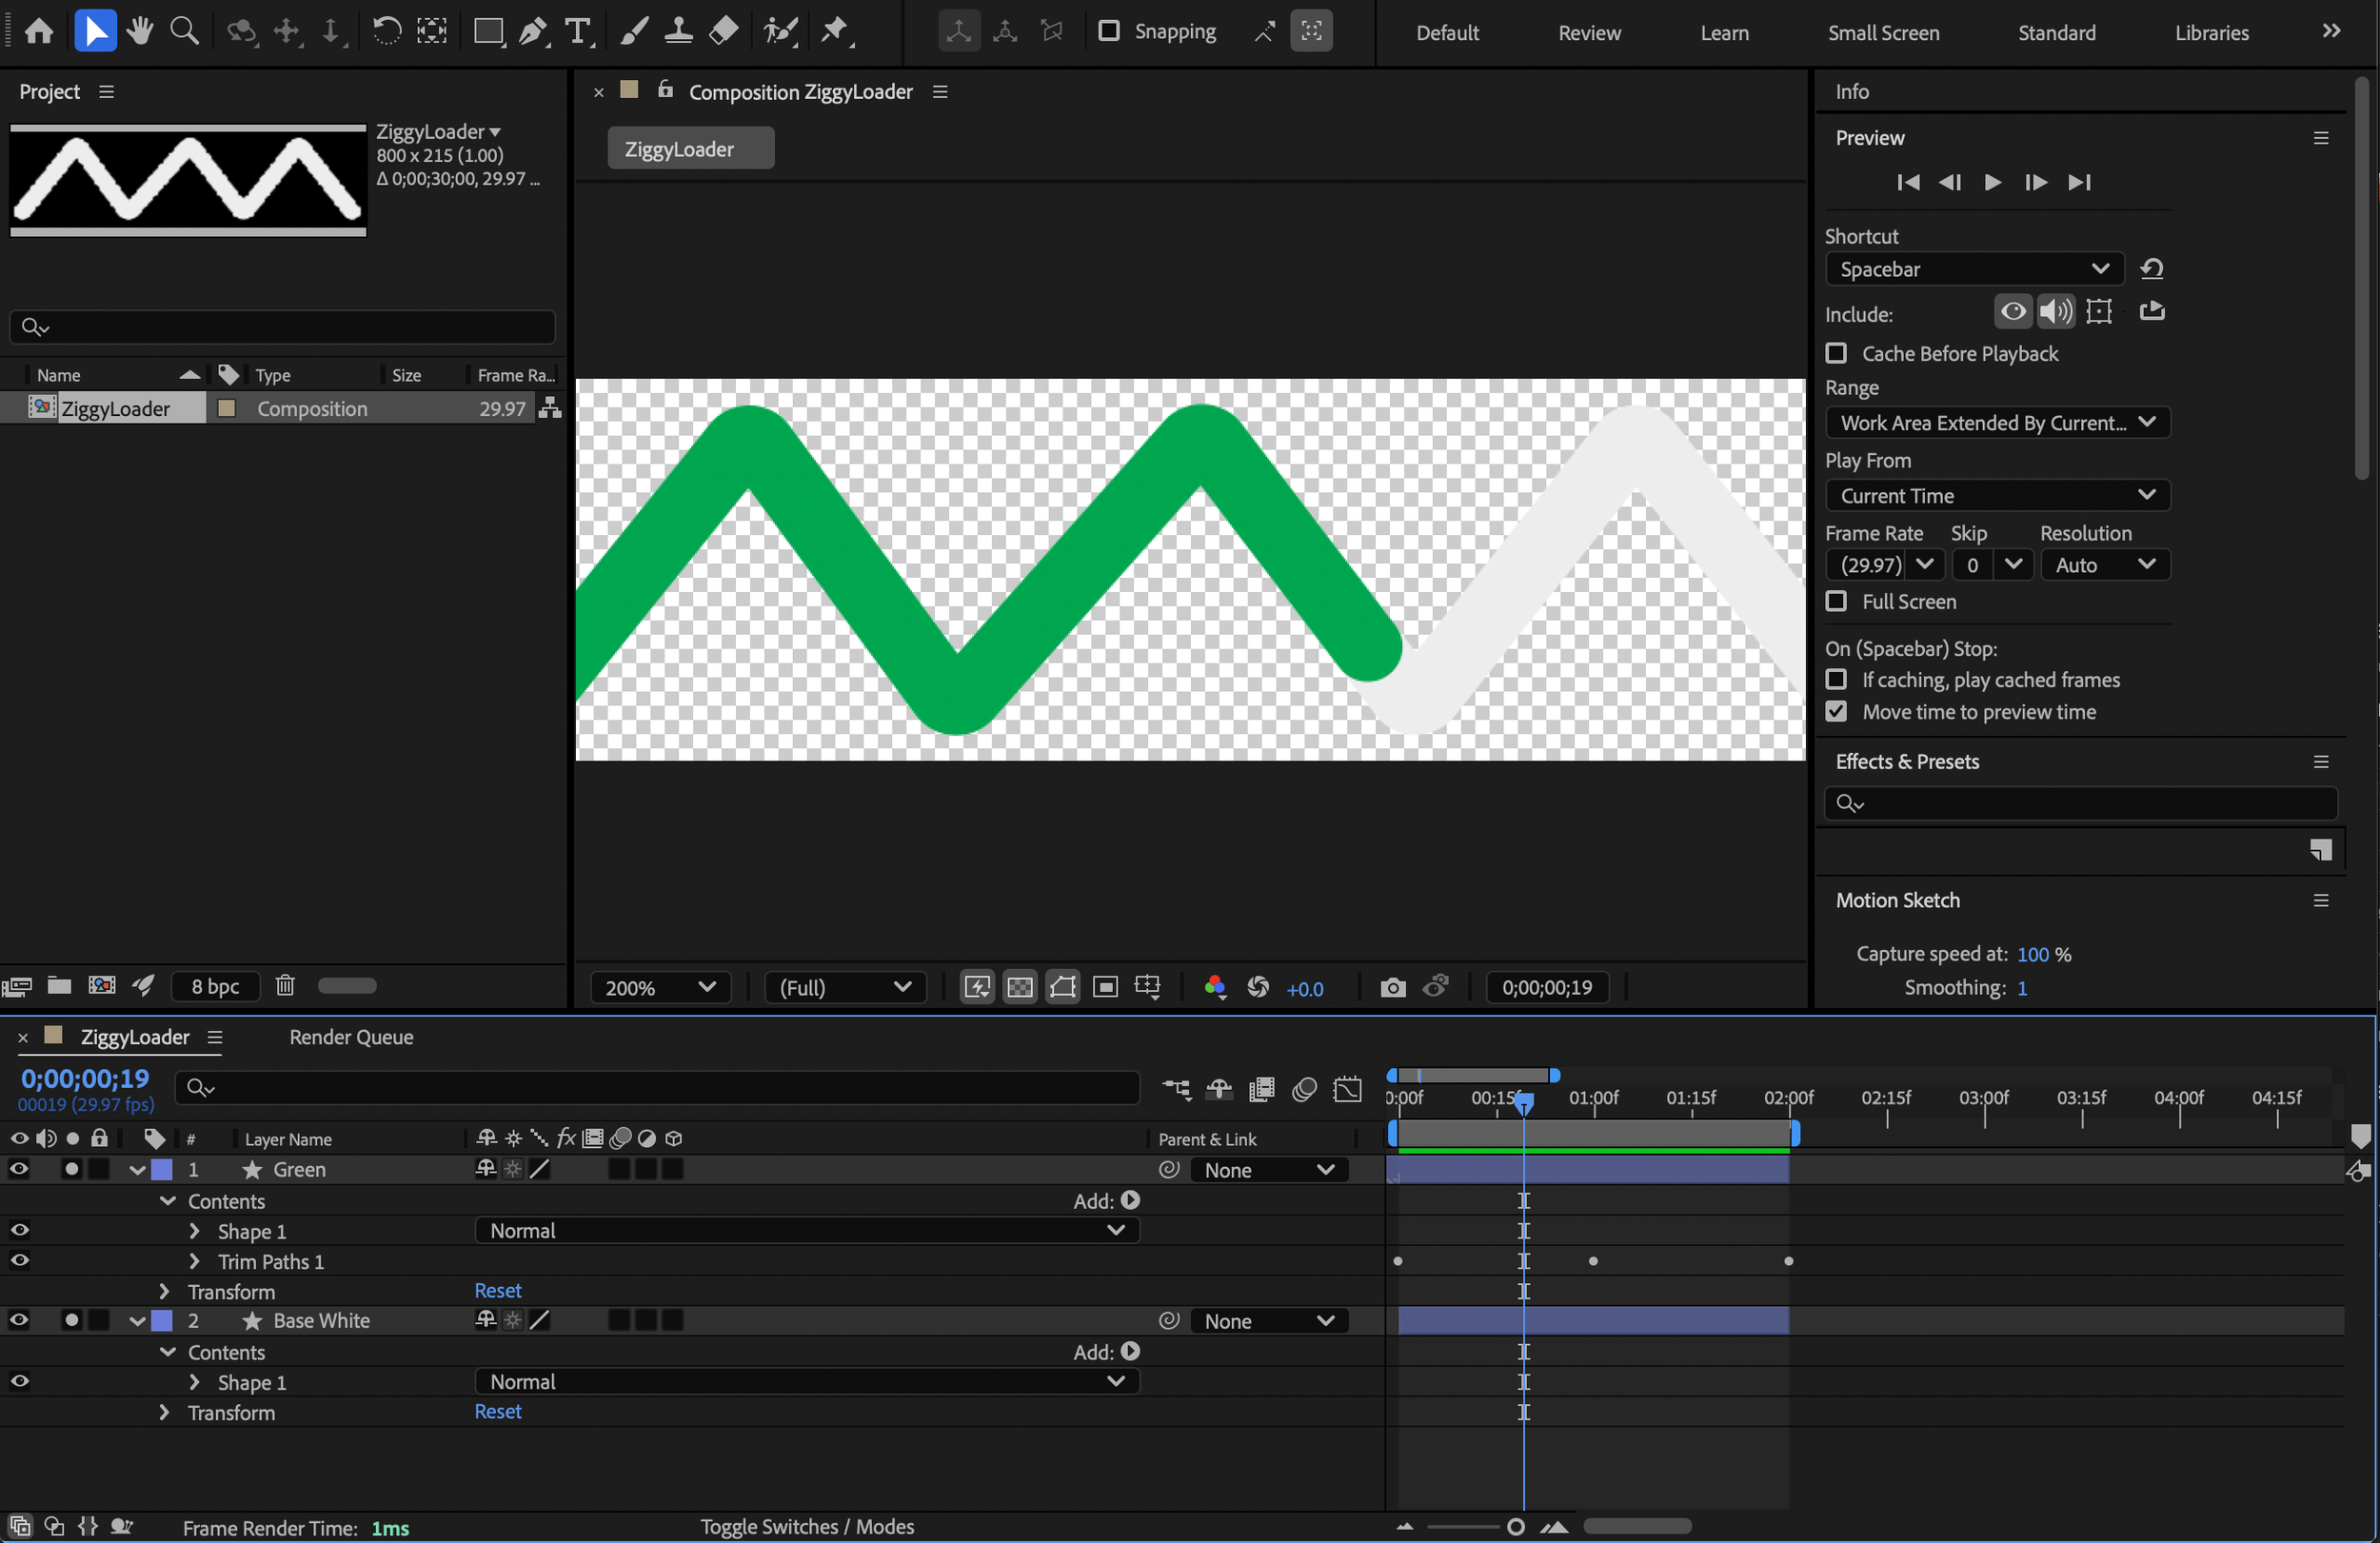Image resolution: width=2380 pixels, height=1543 pixels.
Task: Hide the Base White layer
Action: tap(19, 1320)
